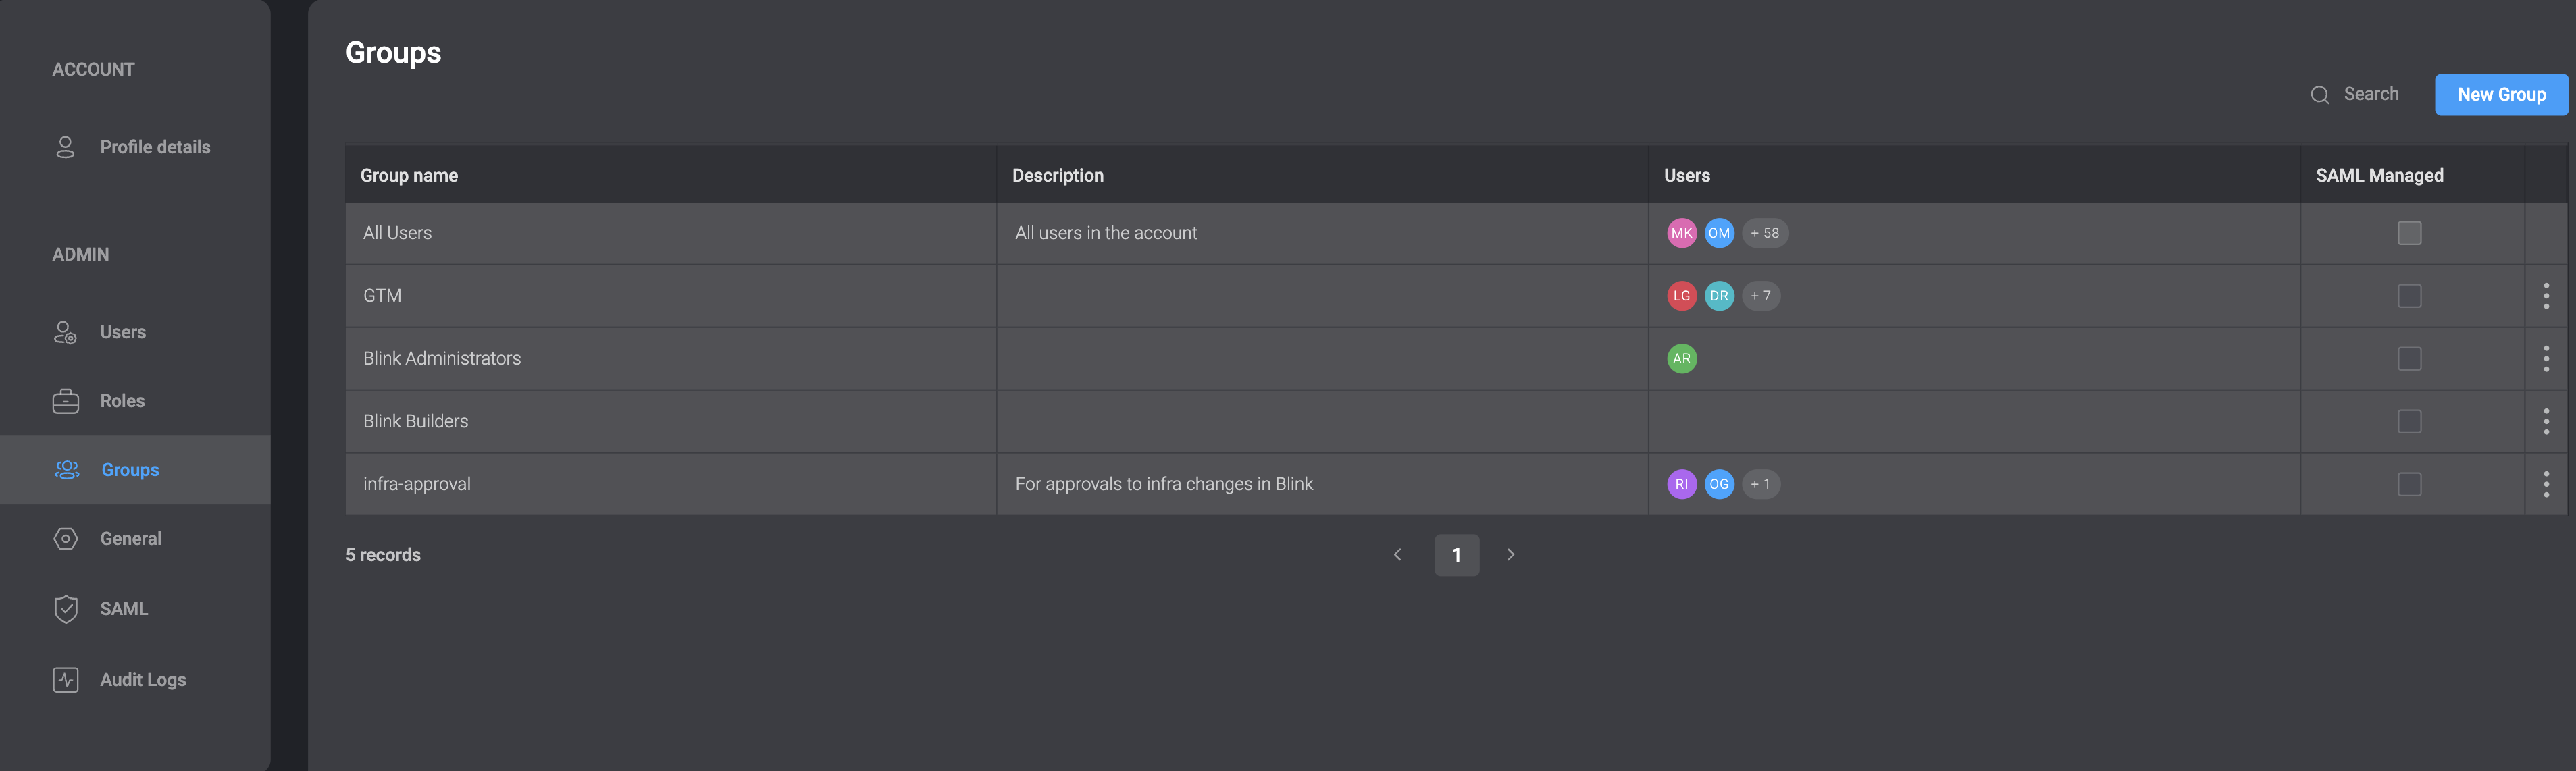Click the search magnifier icon
Screen dimensions: 2576x771
tap(2320, 95)
